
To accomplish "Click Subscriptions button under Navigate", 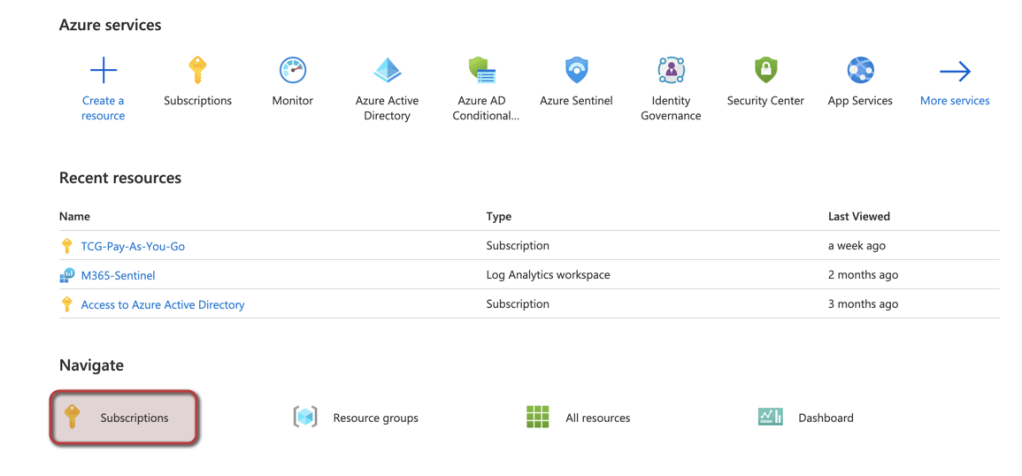I will (124, 418).
